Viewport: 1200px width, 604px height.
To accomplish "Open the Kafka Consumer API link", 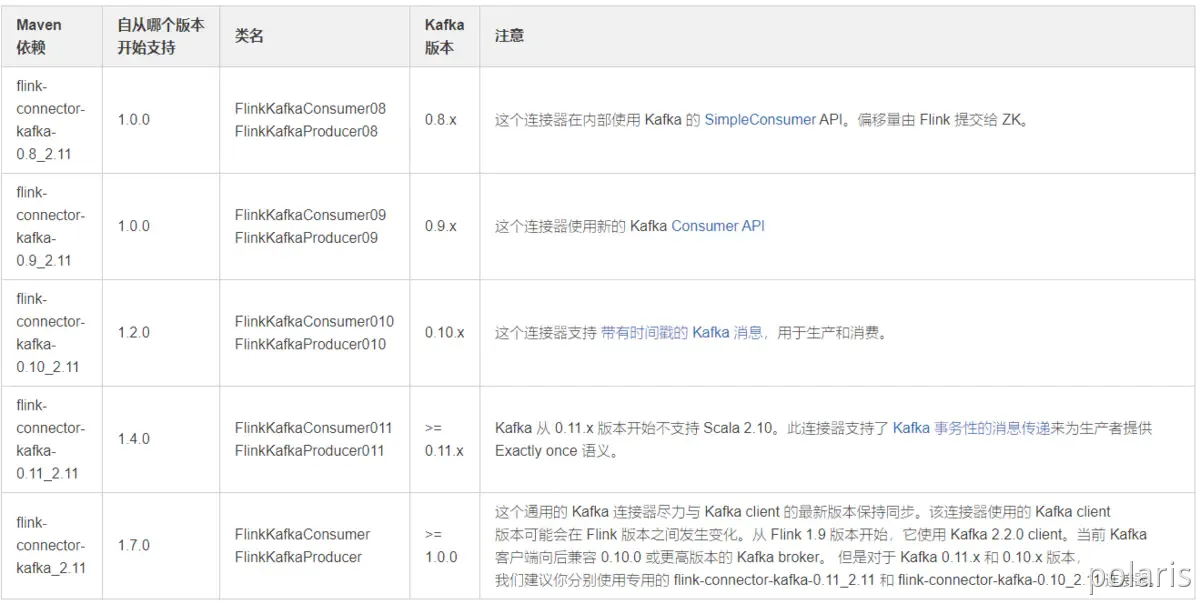I will 717,226.
